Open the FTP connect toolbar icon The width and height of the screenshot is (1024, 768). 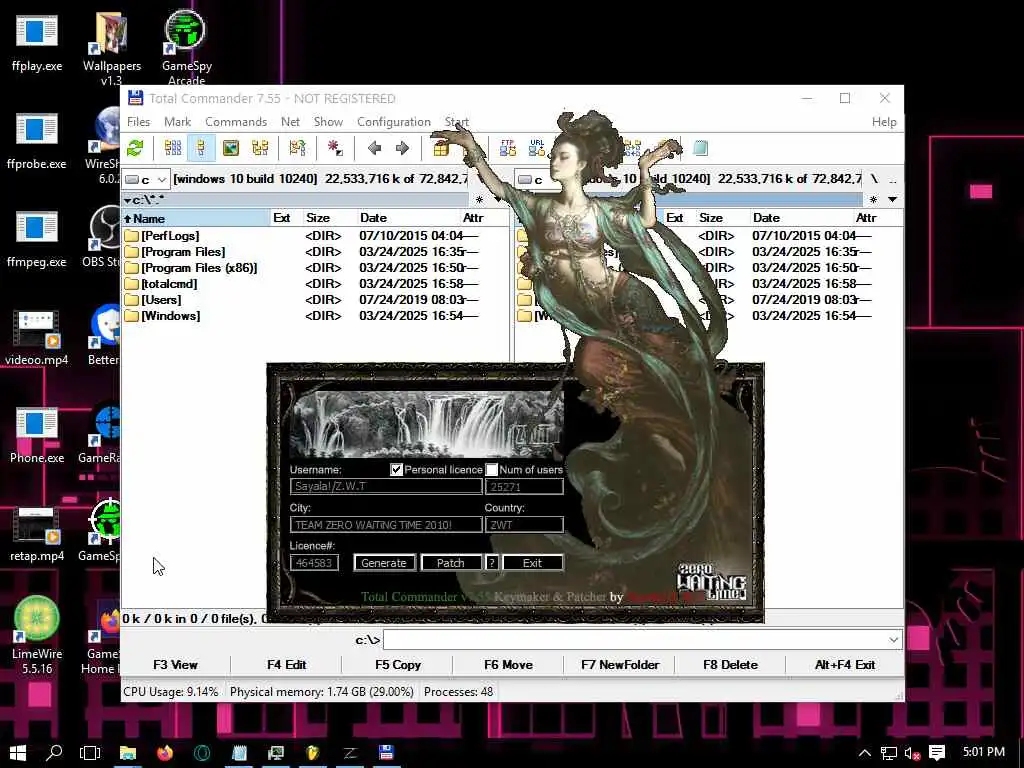tap(507, 148)
